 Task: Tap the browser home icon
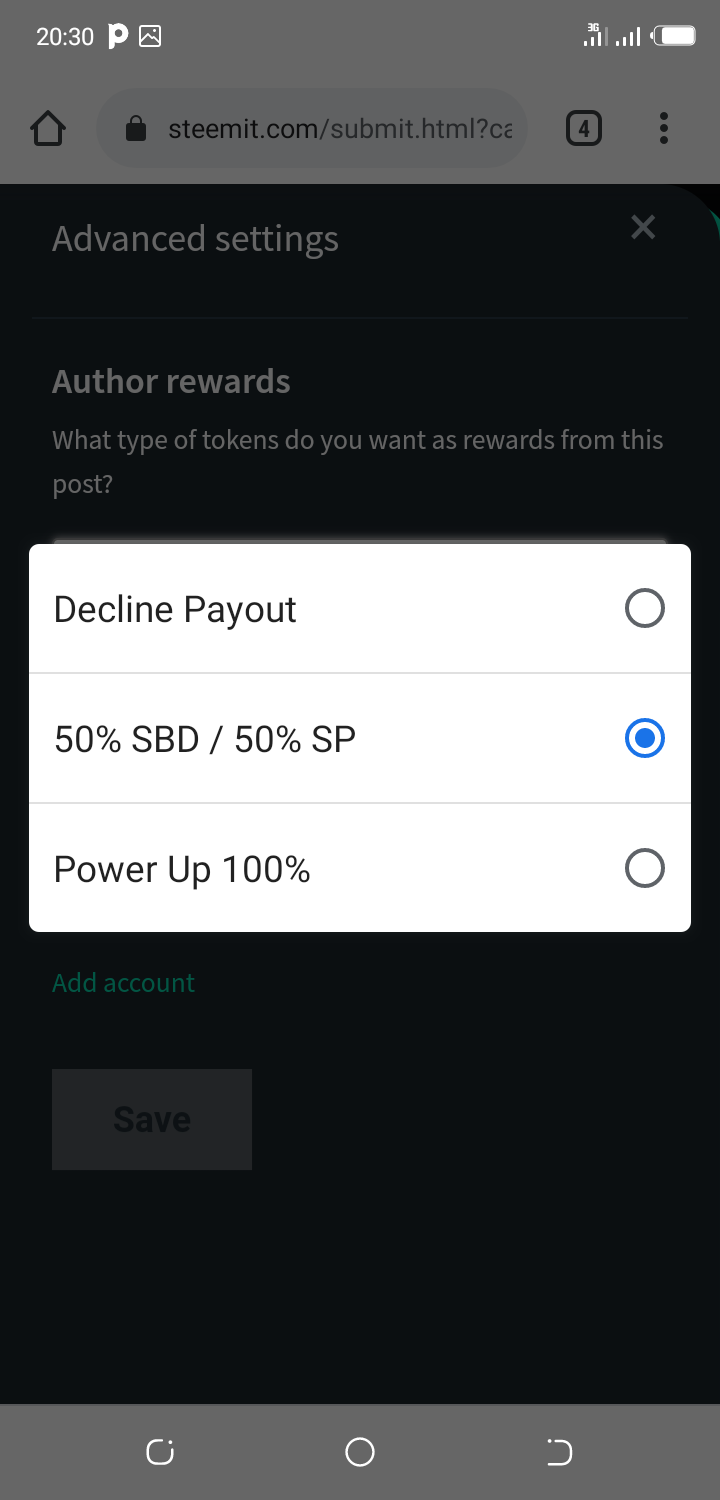coord(48,129)
